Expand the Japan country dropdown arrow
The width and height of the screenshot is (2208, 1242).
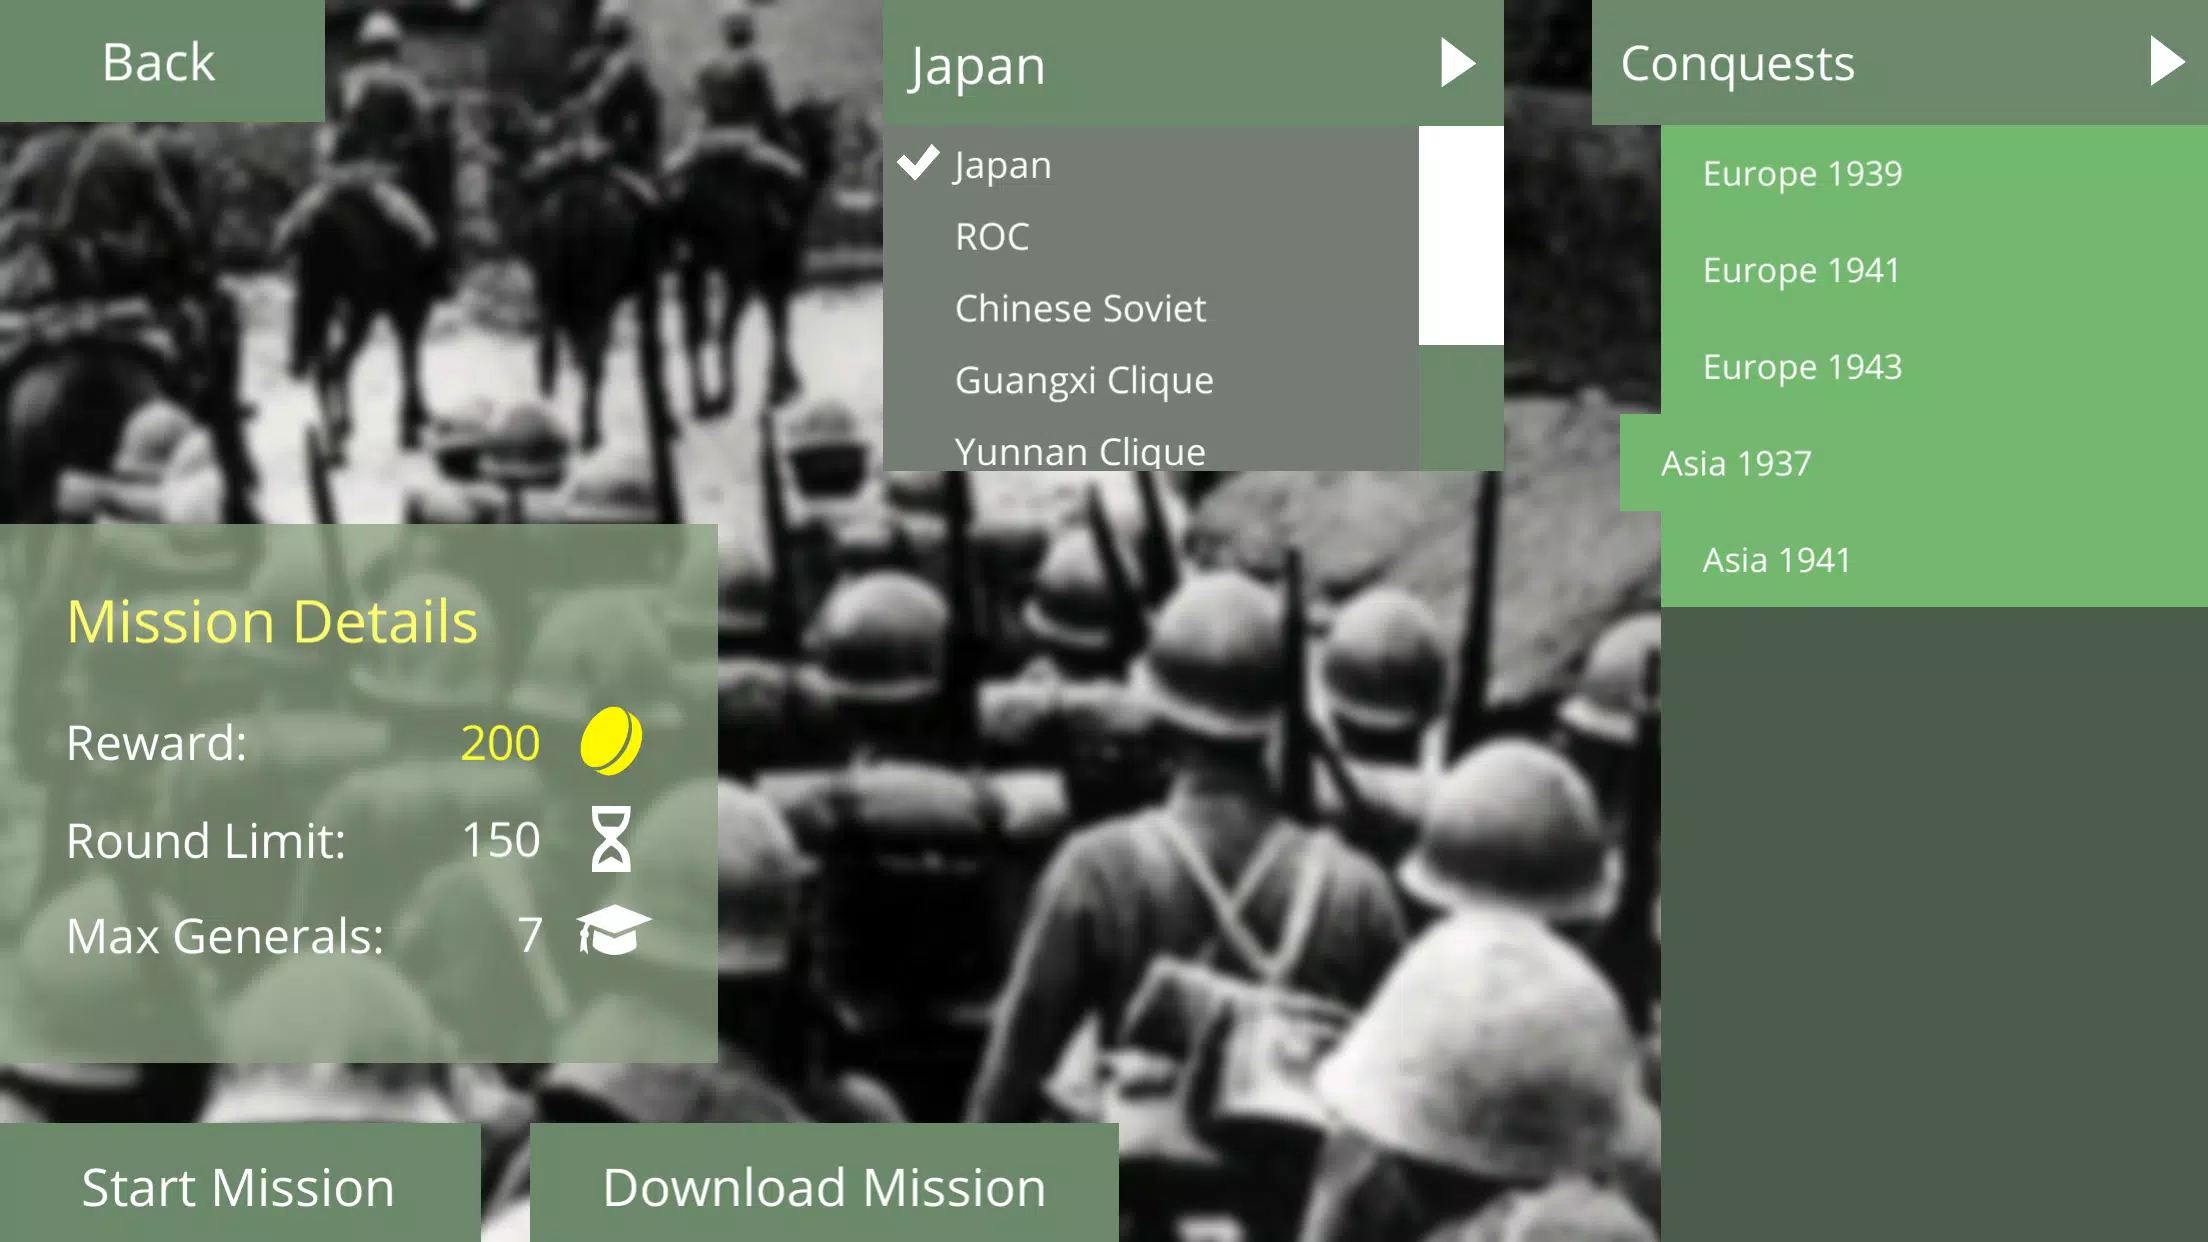pos(1457,63)
